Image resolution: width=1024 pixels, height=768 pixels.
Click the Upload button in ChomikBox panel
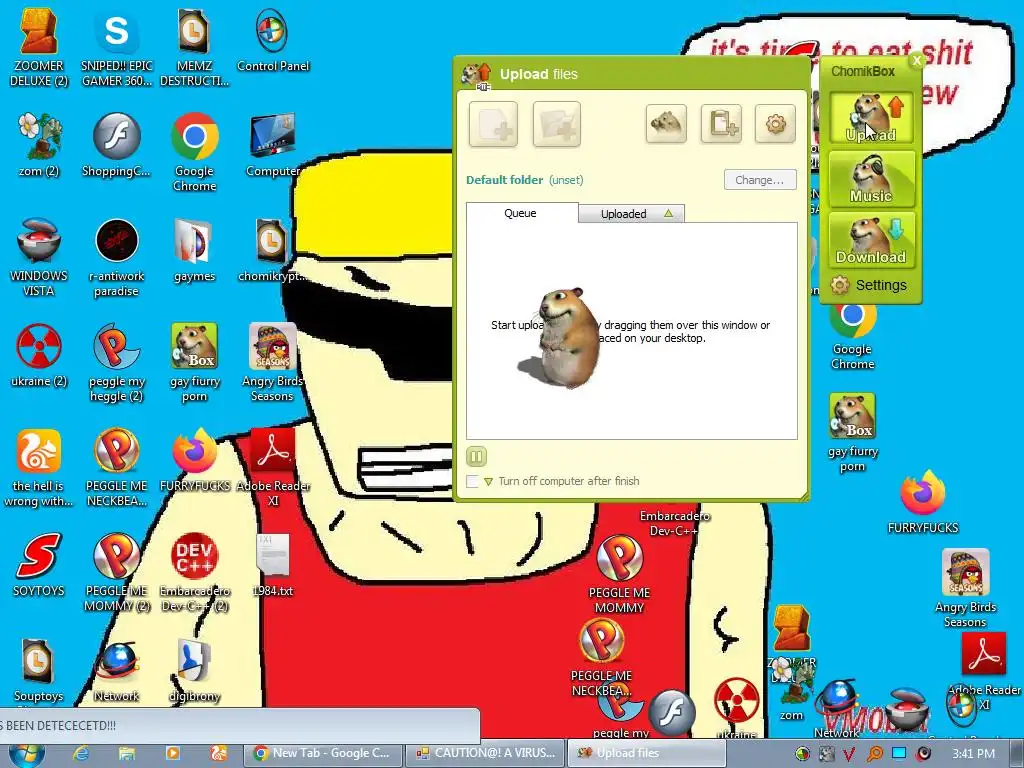[x=871, y=118]
